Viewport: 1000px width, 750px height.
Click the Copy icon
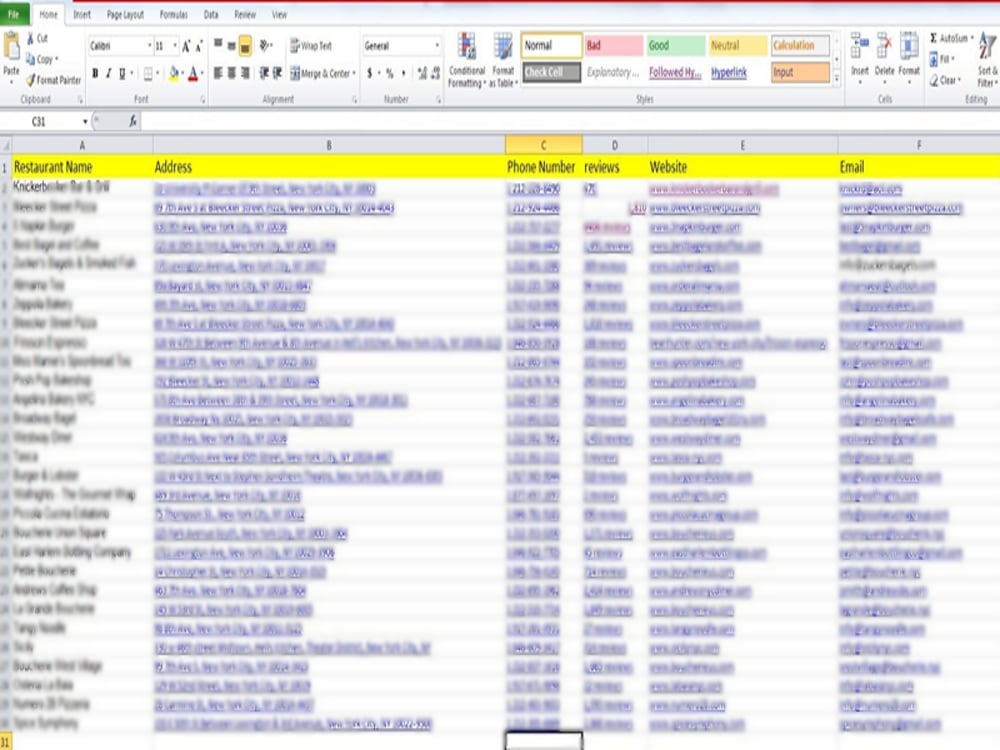(x=31, y=59)
